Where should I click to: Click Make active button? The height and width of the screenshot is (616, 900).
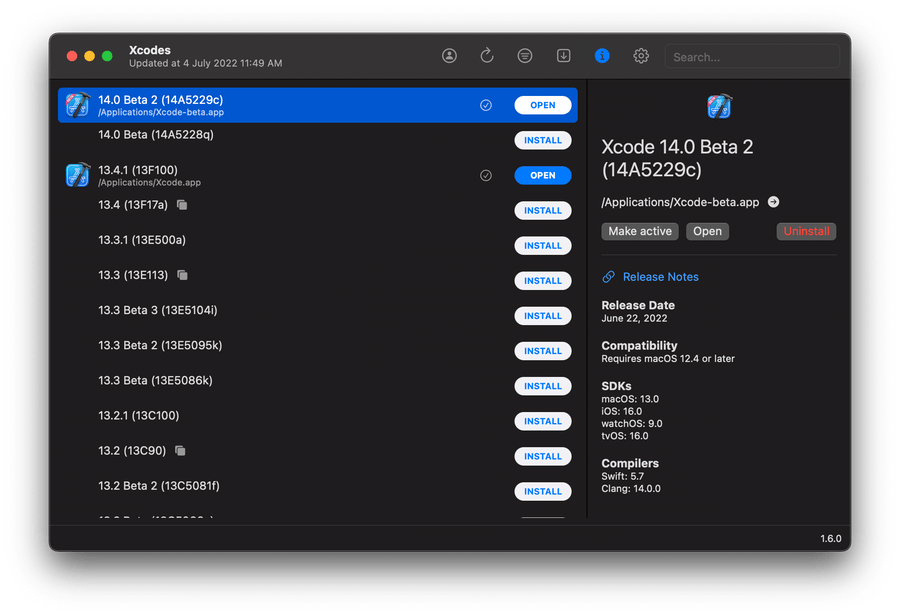[x=639, y=231]
